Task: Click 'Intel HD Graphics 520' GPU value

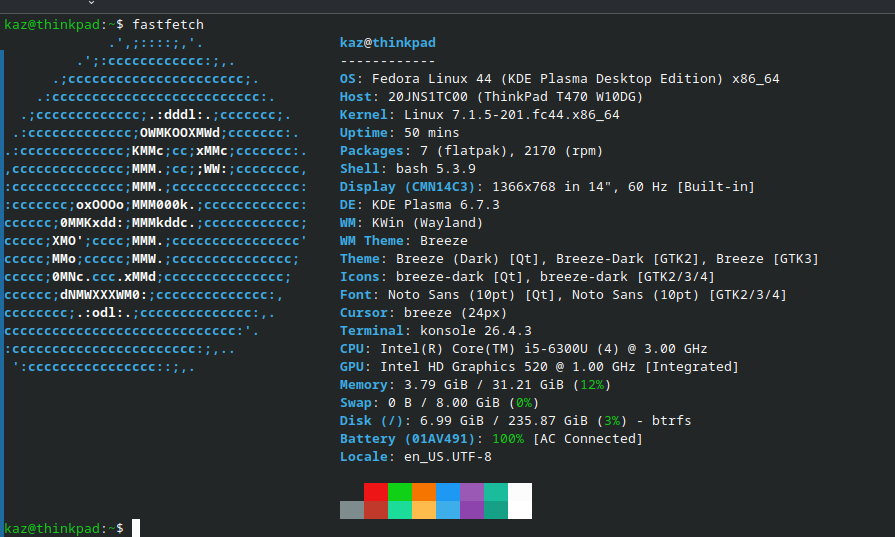Action: pos(463,367)
